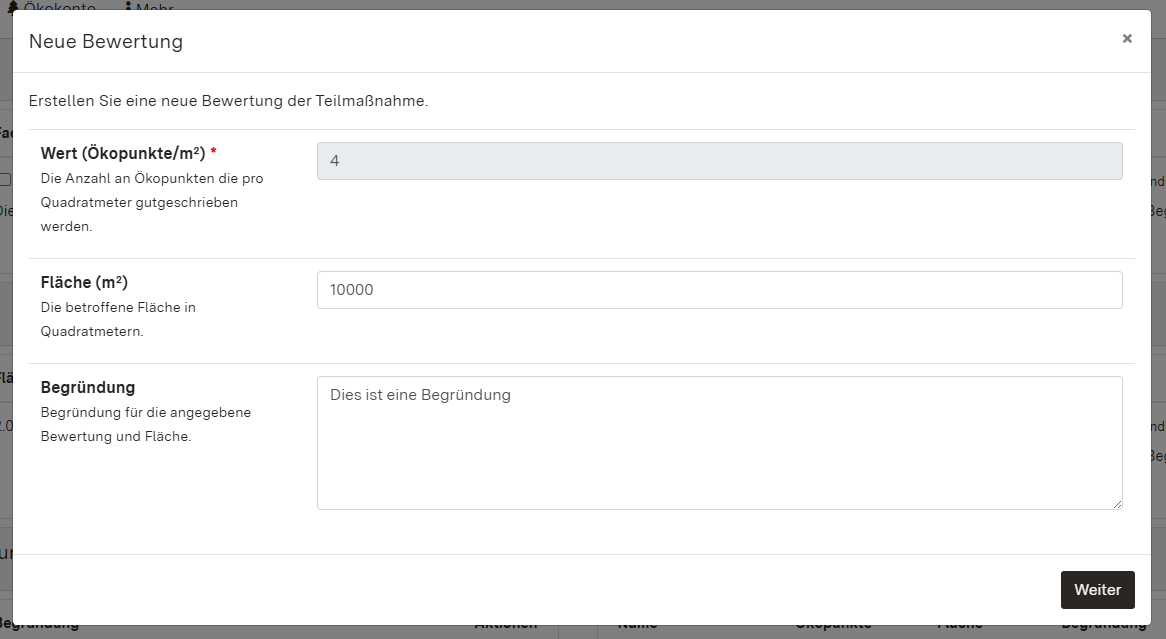
Task: Focus the Fläche field containing 10000
Action: pyautogui.click(x=719, y=290)
